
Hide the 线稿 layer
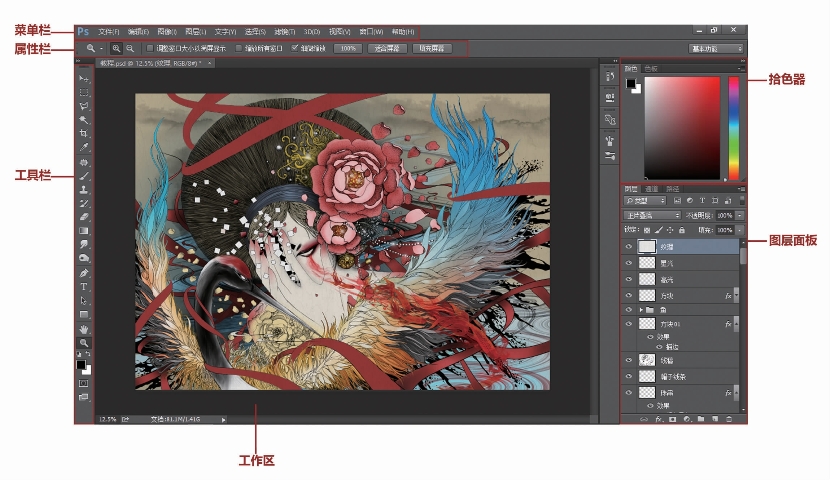[x=629, y=360]
